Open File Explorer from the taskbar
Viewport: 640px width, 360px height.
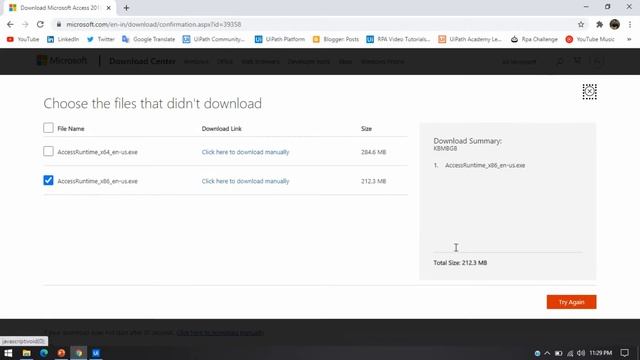coord(27,353)
